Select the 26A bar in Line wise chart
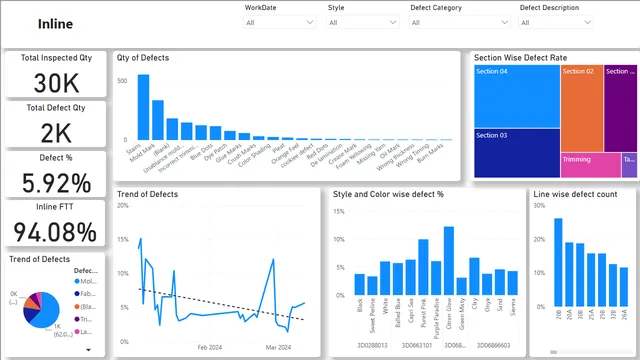Viewport: 640px width, 360px height. 624,287
